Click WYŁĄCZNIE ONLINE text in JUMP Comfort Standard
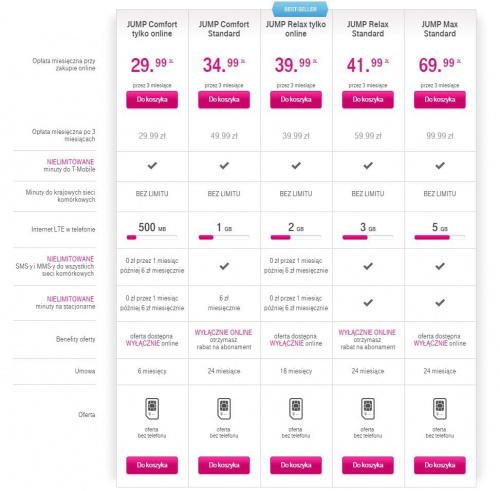Viewport: 500px width, 491px height. click(x=223, y=332)
